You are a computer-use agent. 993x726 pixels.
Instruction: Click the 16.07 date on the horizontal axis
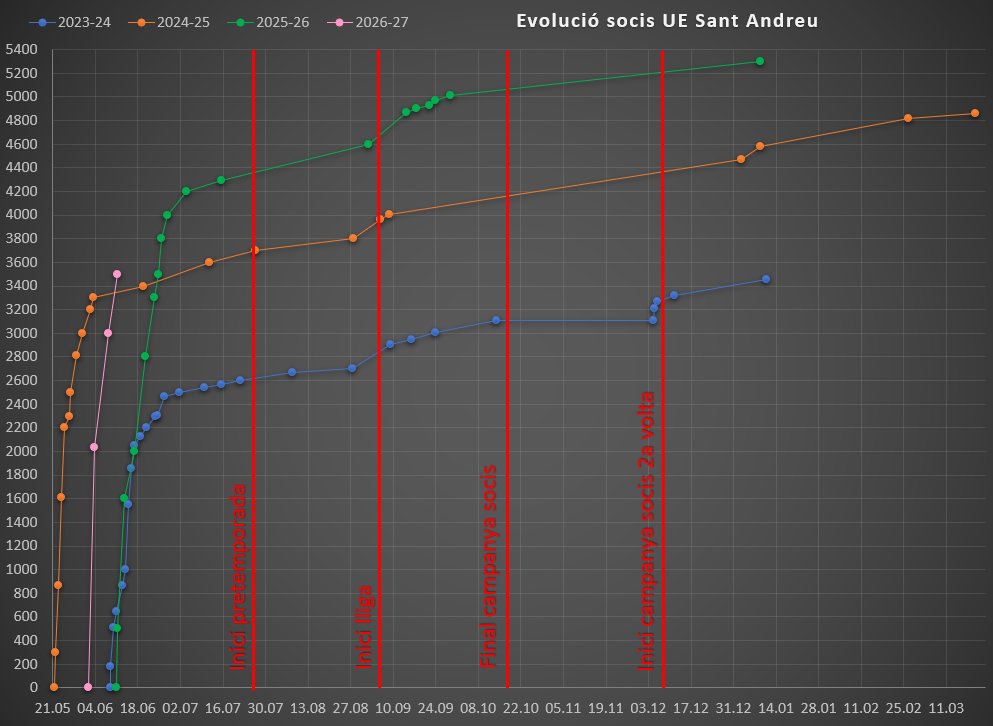click(x=223, y=708)
